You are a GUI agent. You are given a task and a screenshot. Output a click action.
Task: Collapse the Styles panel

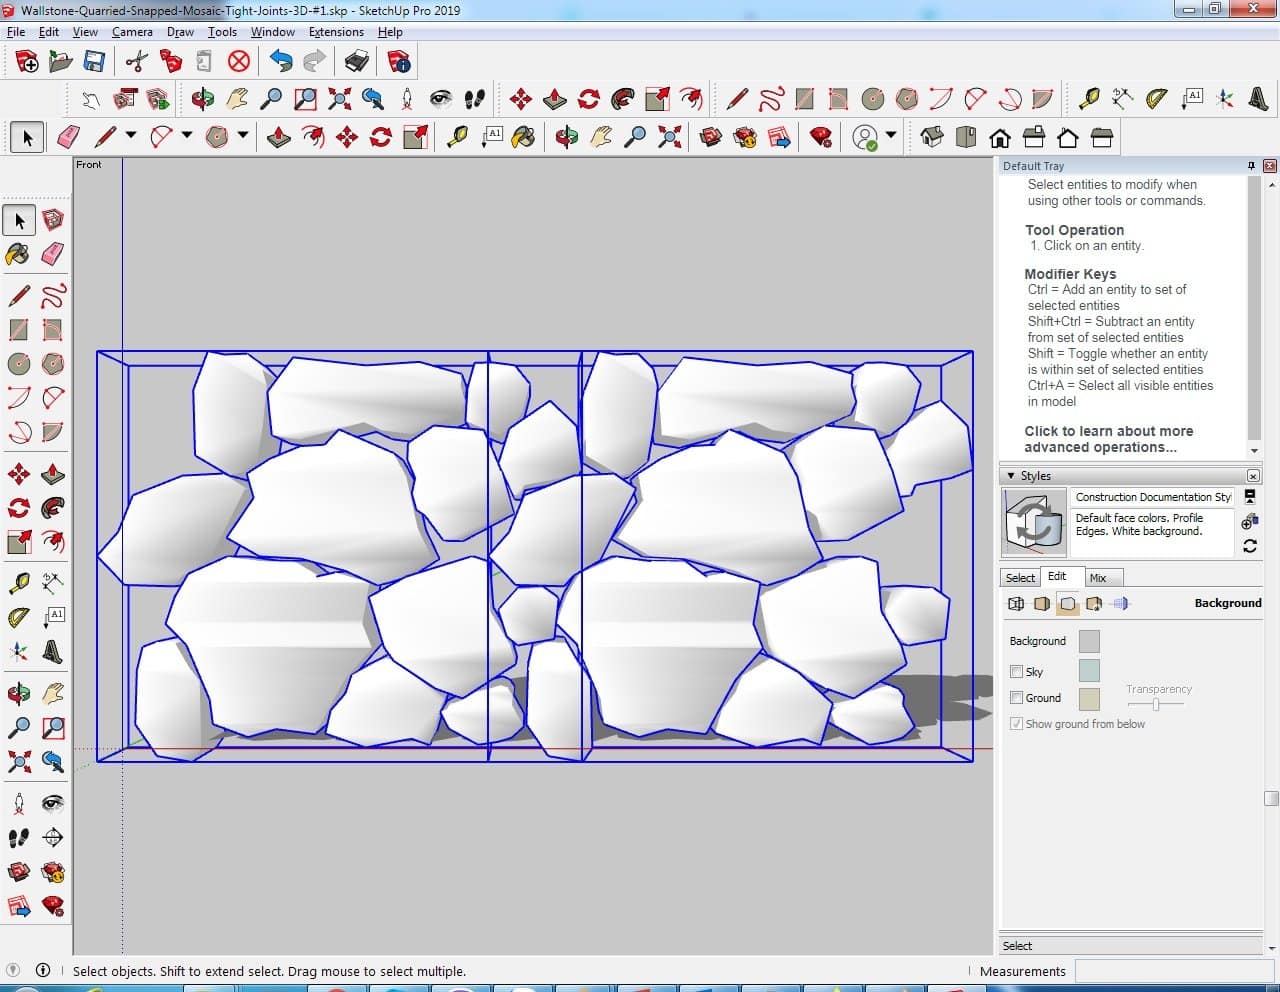pyautogui.click(x=1011, y=476)
